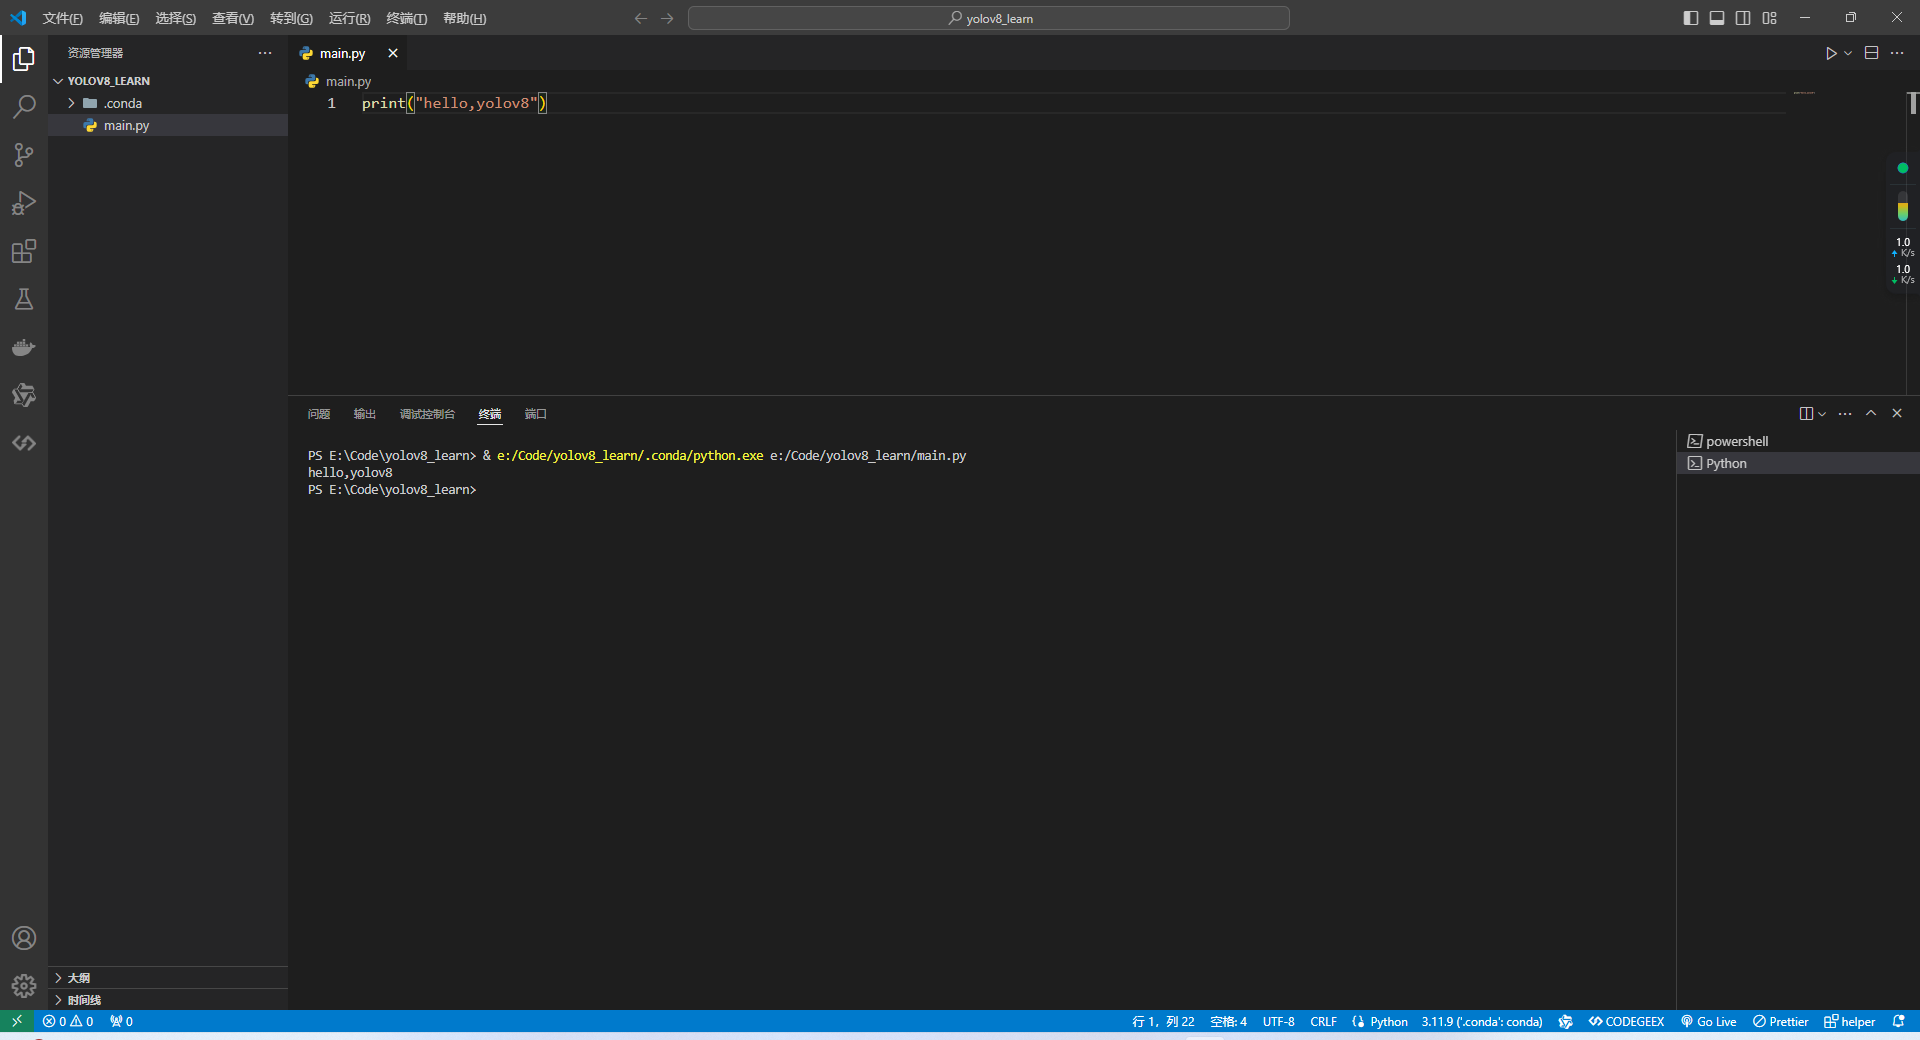Go forward in navigation history
Screen dimensions: 1920x1040
[667, 18]
